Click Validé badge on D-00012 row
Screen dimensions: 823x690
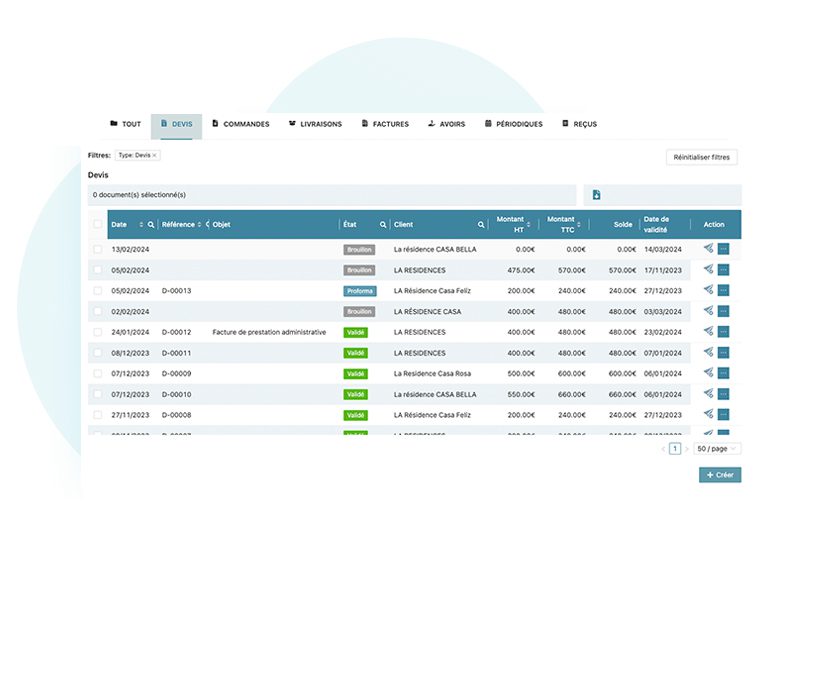pyautogui.click(x=355, y=333)
